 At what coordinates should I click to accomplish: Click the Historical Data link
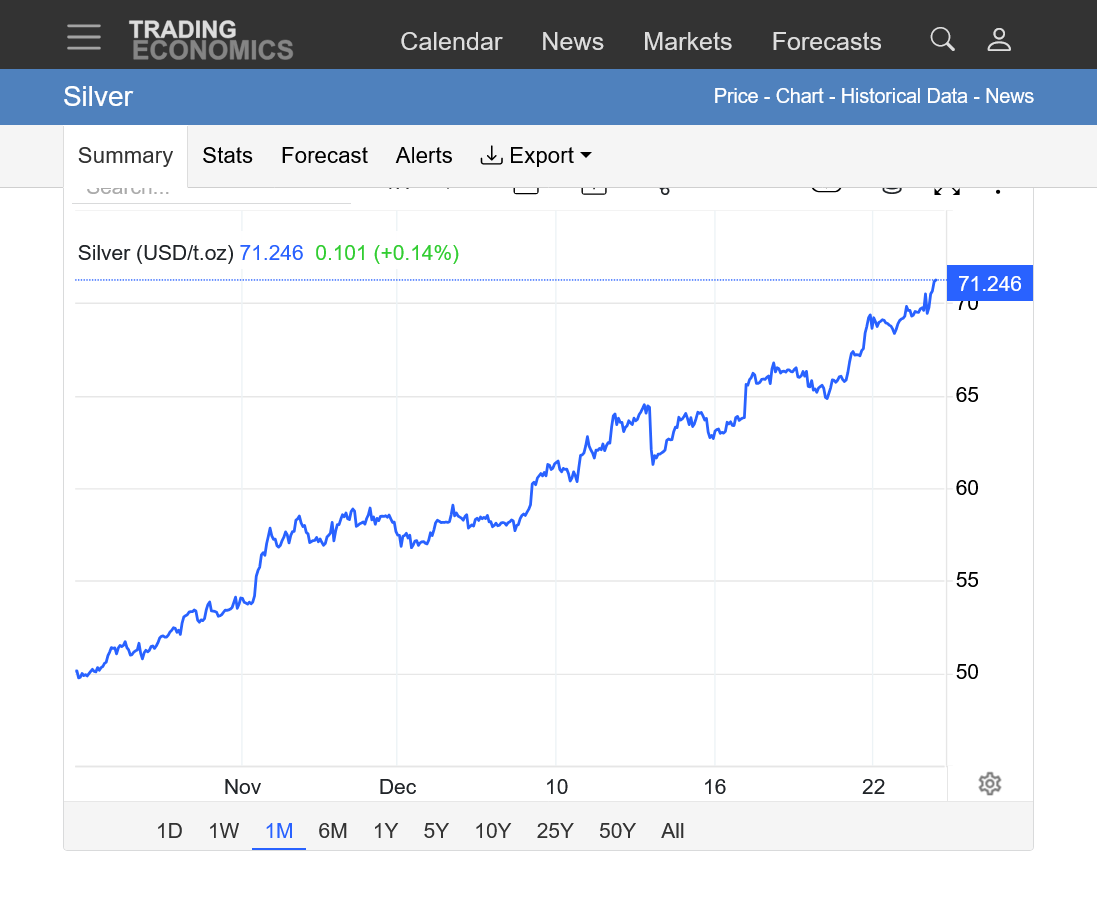click(x=903, y=97)
